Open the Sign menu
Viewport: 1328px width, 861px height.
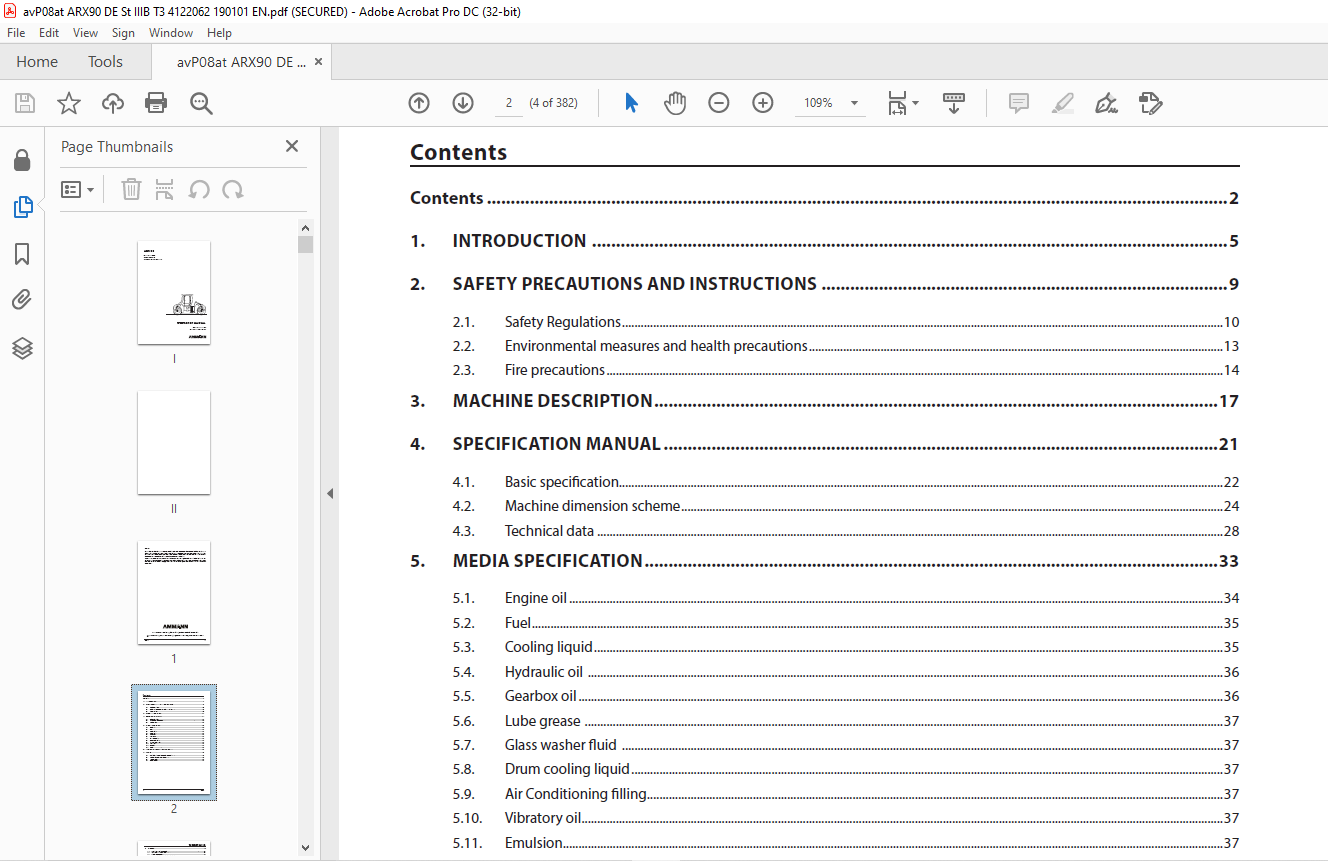pos(124,33)
